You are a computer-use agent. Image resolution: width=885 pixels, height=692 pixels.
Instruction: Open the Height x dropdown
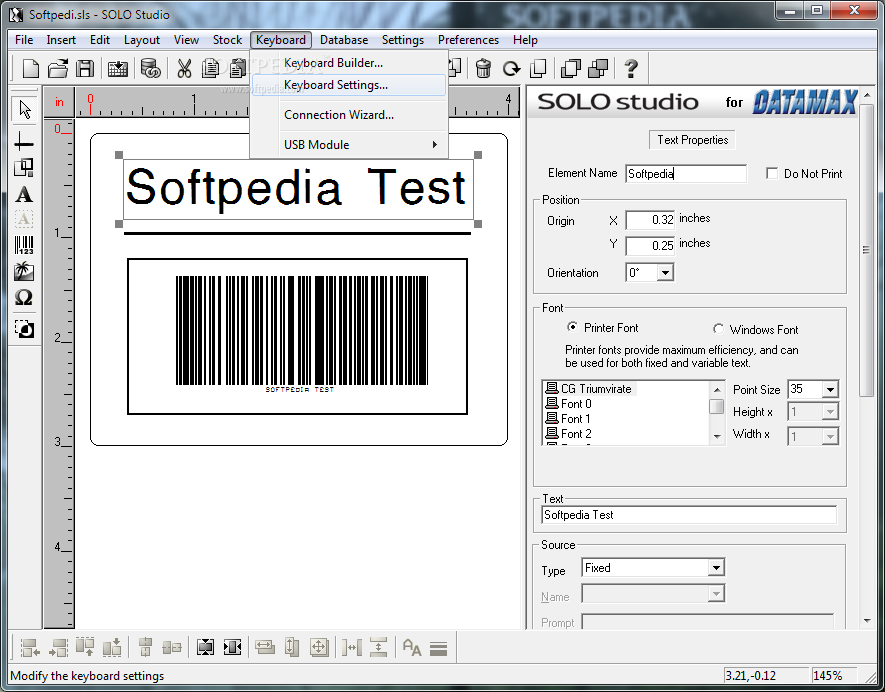(x=830, y=412)
